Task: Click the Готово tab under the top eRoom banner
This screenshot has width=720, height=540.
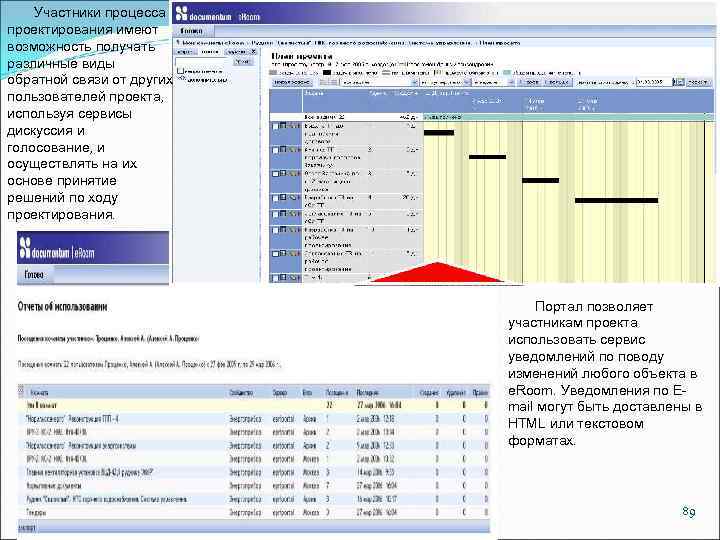Action: 192,31
